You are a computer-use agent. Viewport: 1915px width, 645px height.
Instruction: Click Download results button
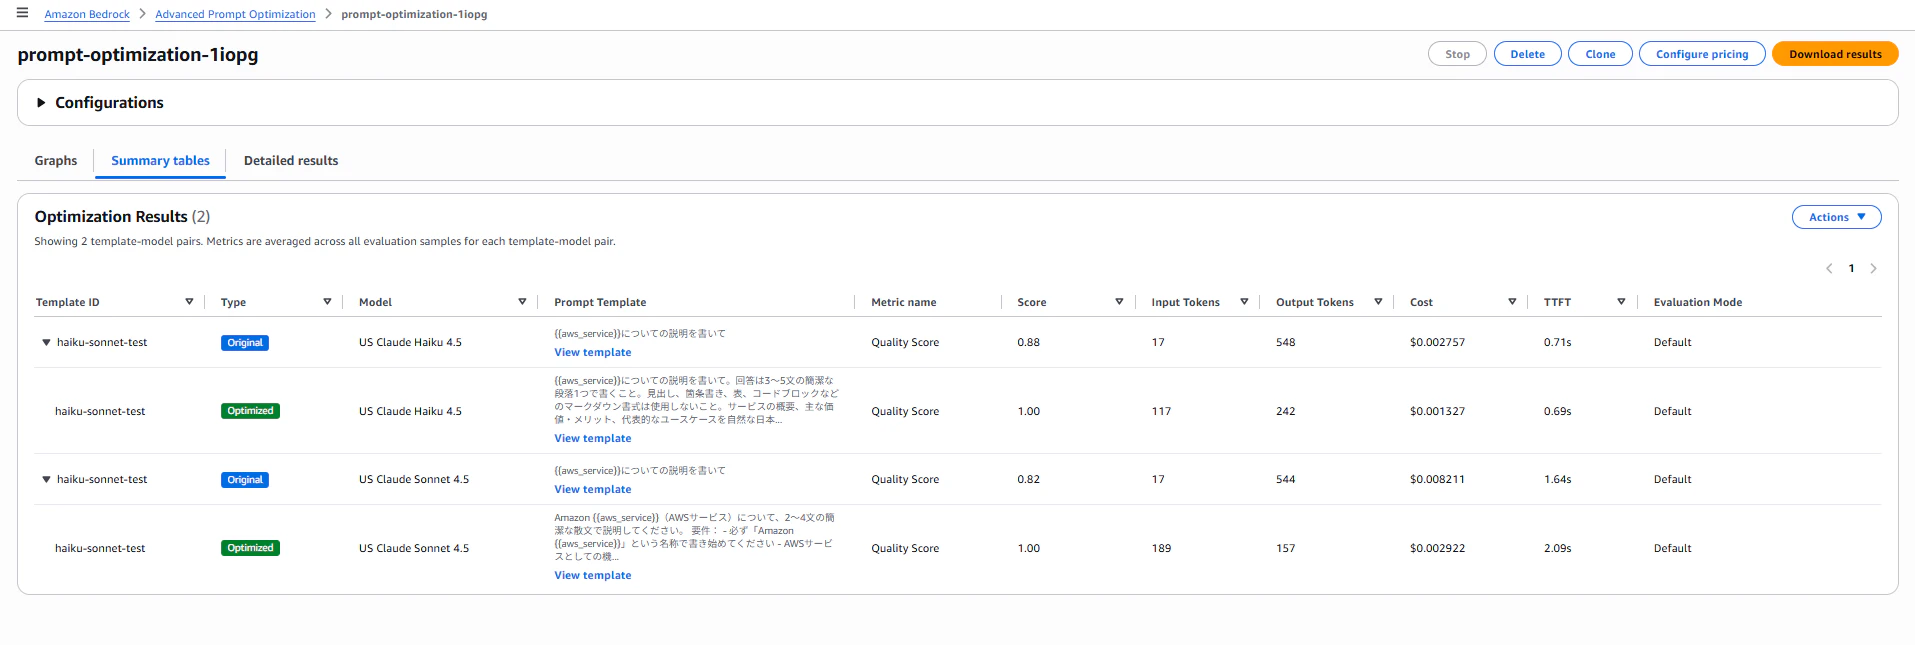[1835, 54]
